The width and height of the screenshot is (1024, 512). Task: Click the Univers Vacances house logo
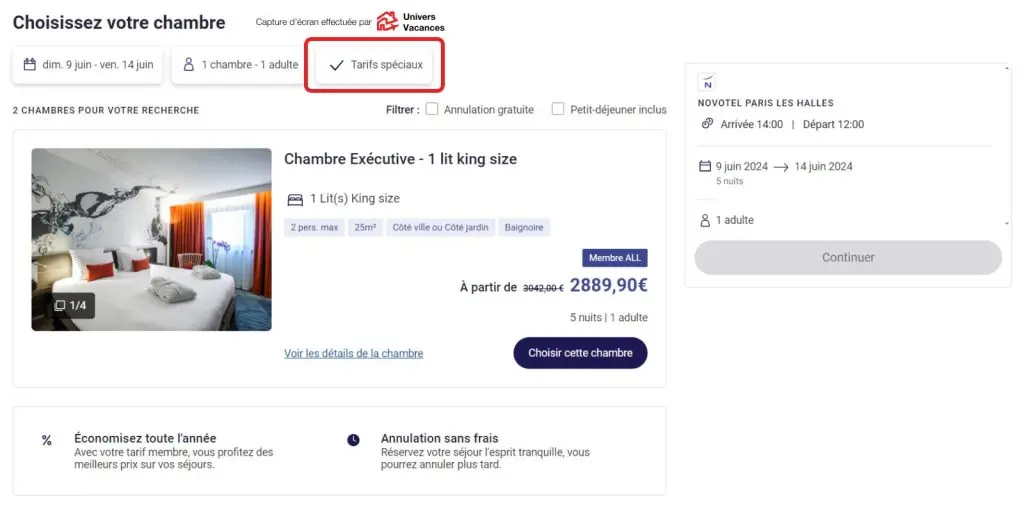point(386,22)
